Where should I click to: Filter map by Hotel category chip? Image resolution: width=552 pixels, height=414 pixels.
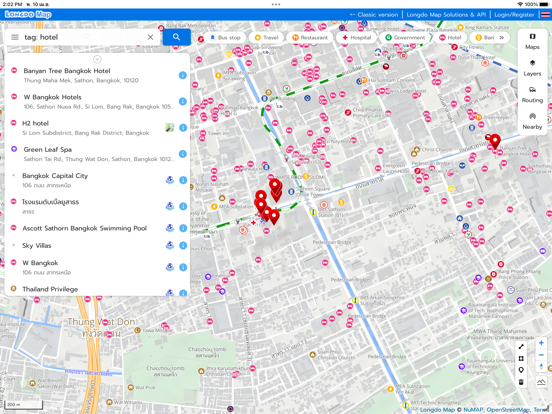[x=450, y=37]
